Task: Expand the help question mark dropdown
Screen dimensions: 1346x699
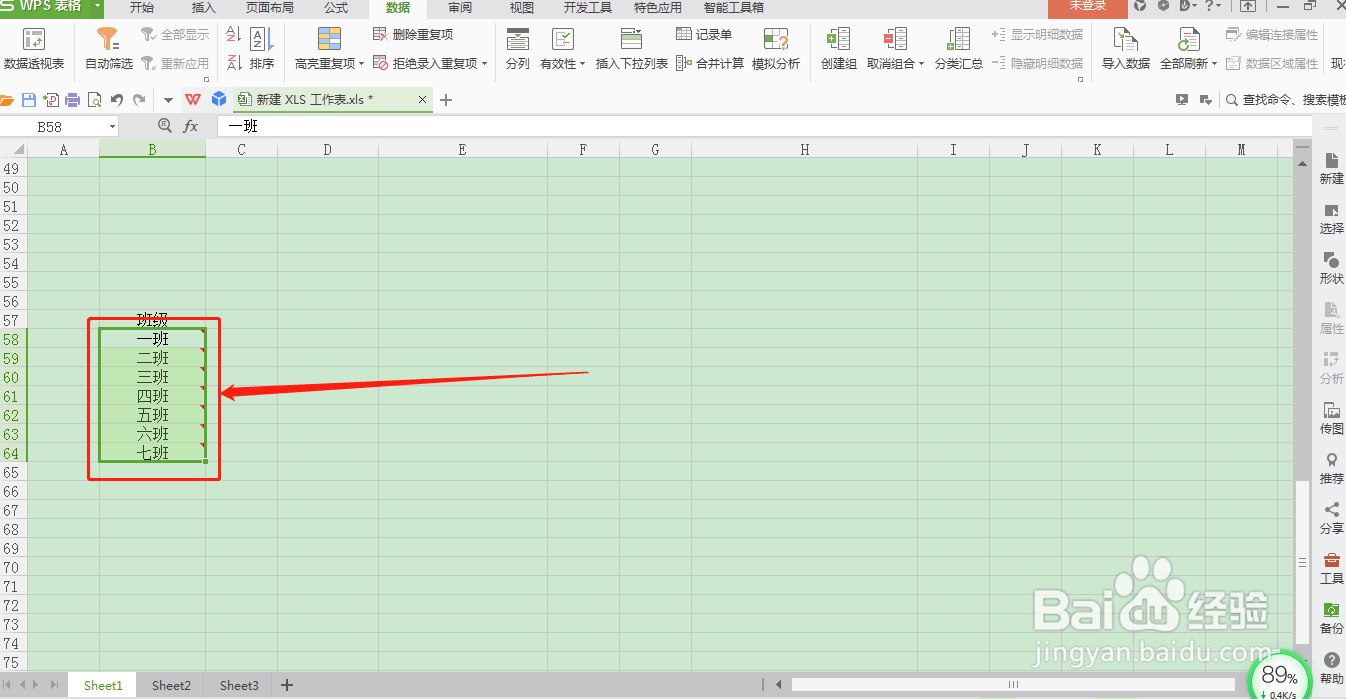Action: [x=1217, y=6]
